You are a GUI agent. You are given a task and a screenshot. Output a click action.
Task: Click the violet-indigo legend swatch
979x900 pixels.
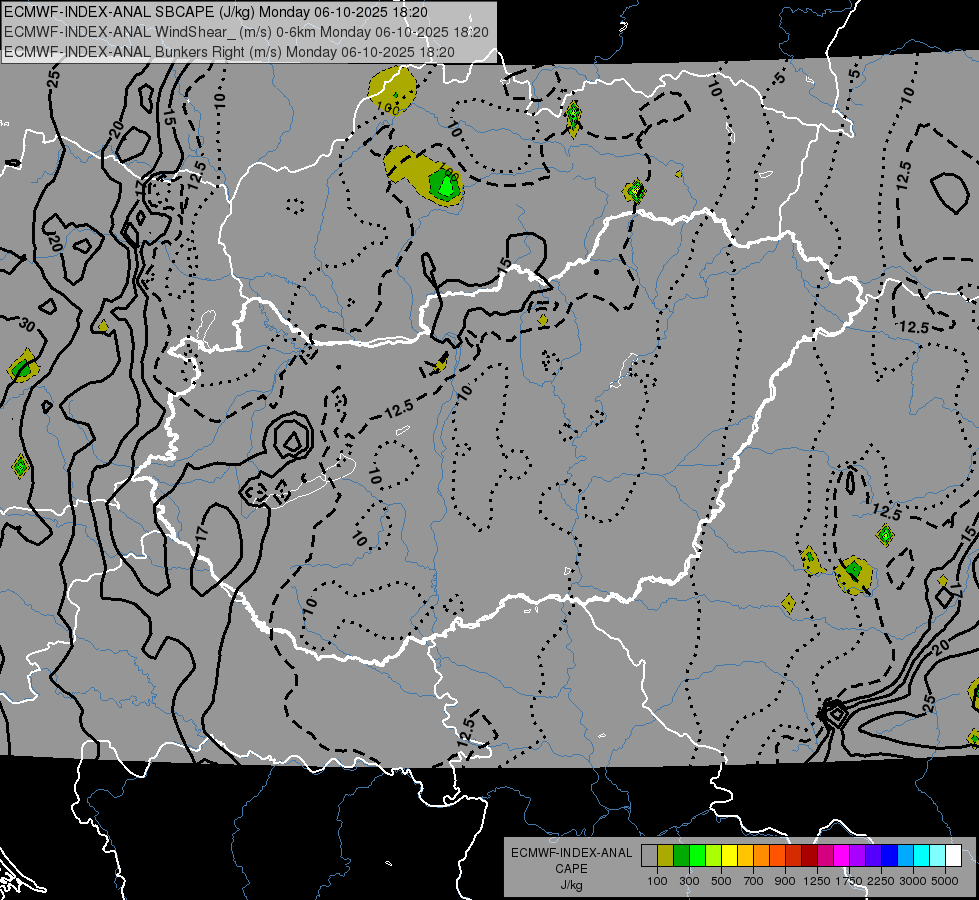click(873, 856)
